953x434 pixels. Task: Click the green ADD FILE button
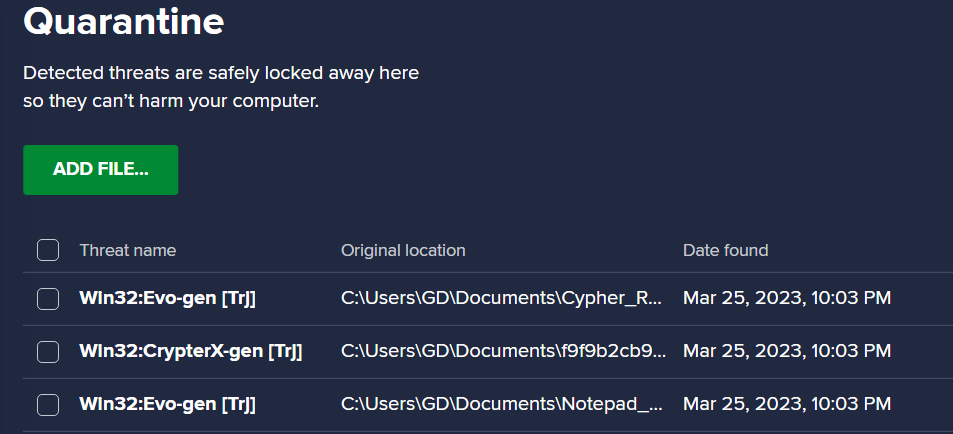coord(100,170)
